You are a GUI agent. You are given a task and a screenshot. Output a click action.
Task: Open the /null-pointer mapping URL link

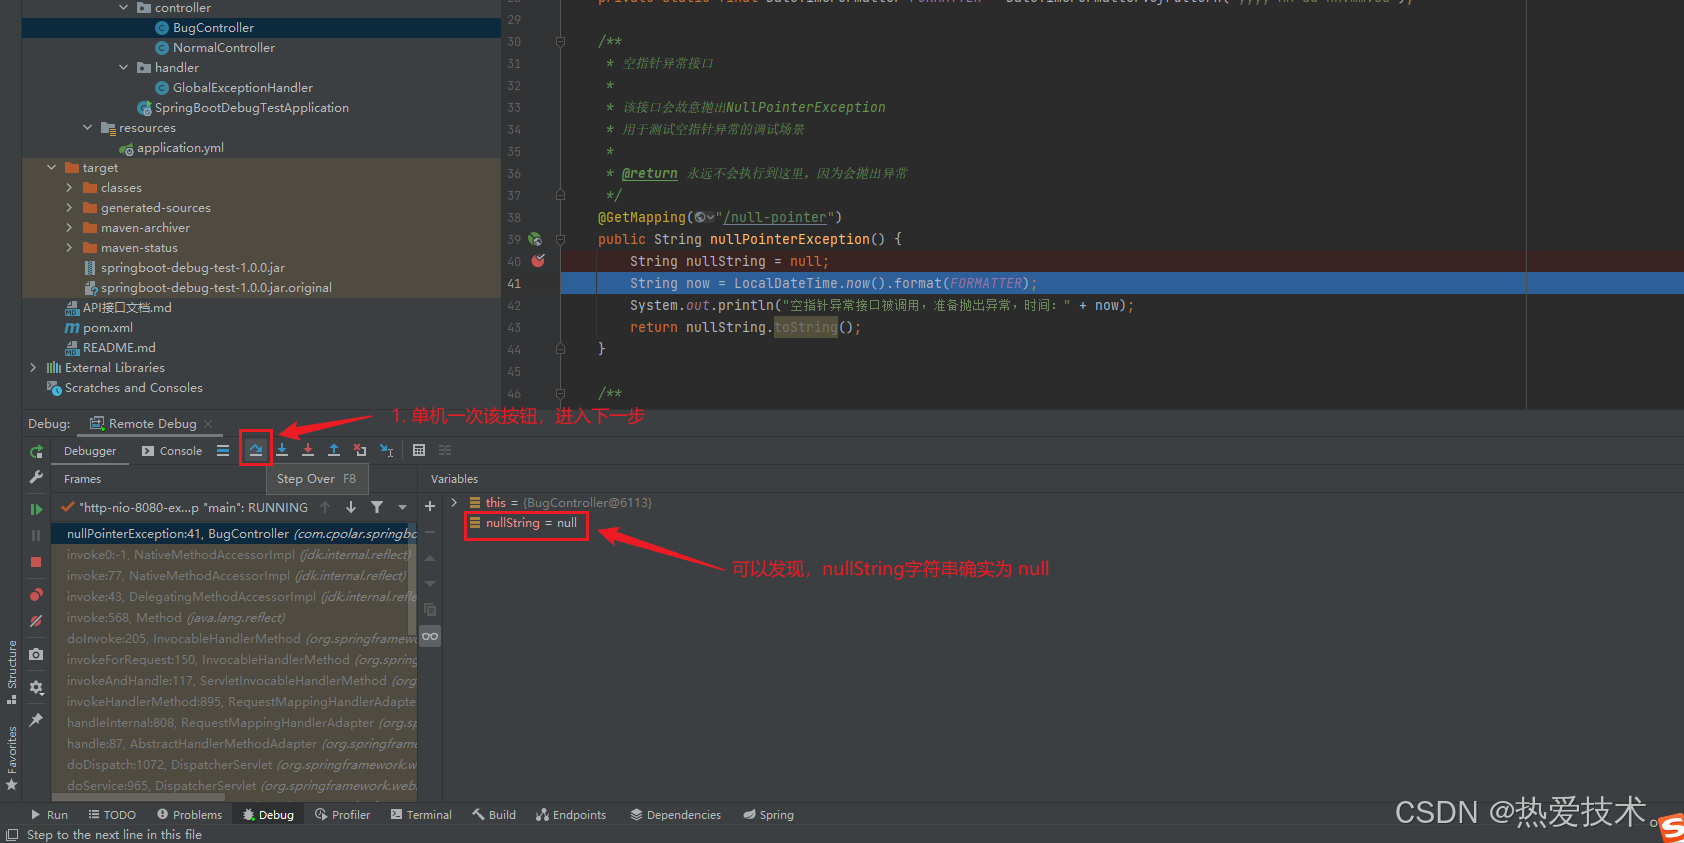point(777,217)
